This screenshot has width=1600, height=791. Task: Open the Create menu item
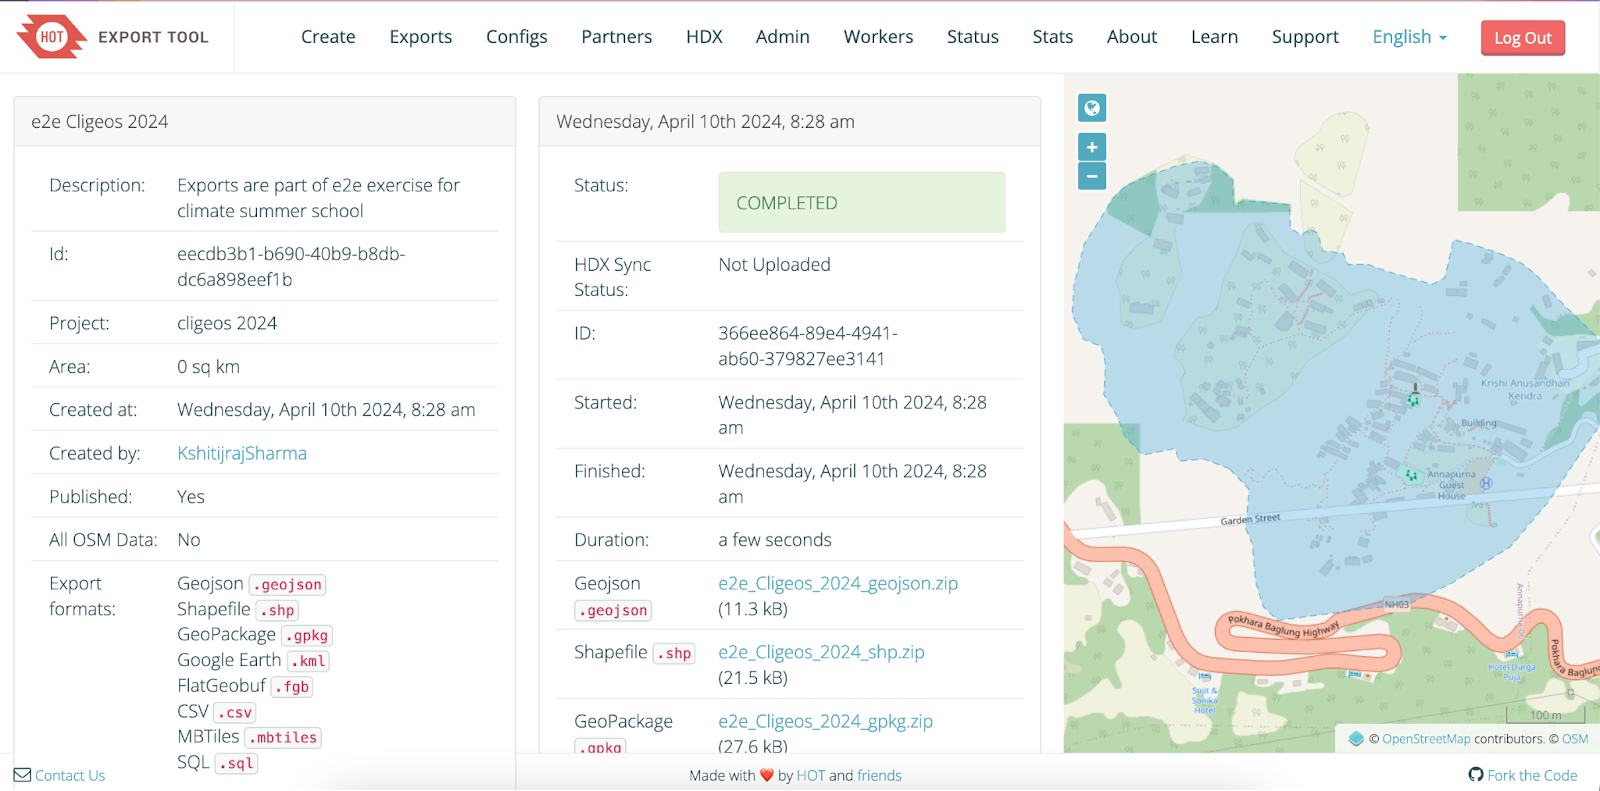pos(328,37)
